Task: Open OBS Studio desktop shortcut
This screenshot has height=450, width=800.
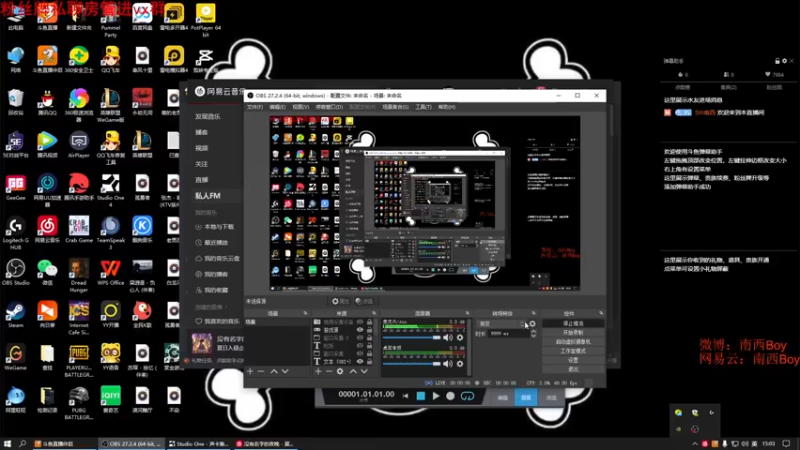Action: 15,272
